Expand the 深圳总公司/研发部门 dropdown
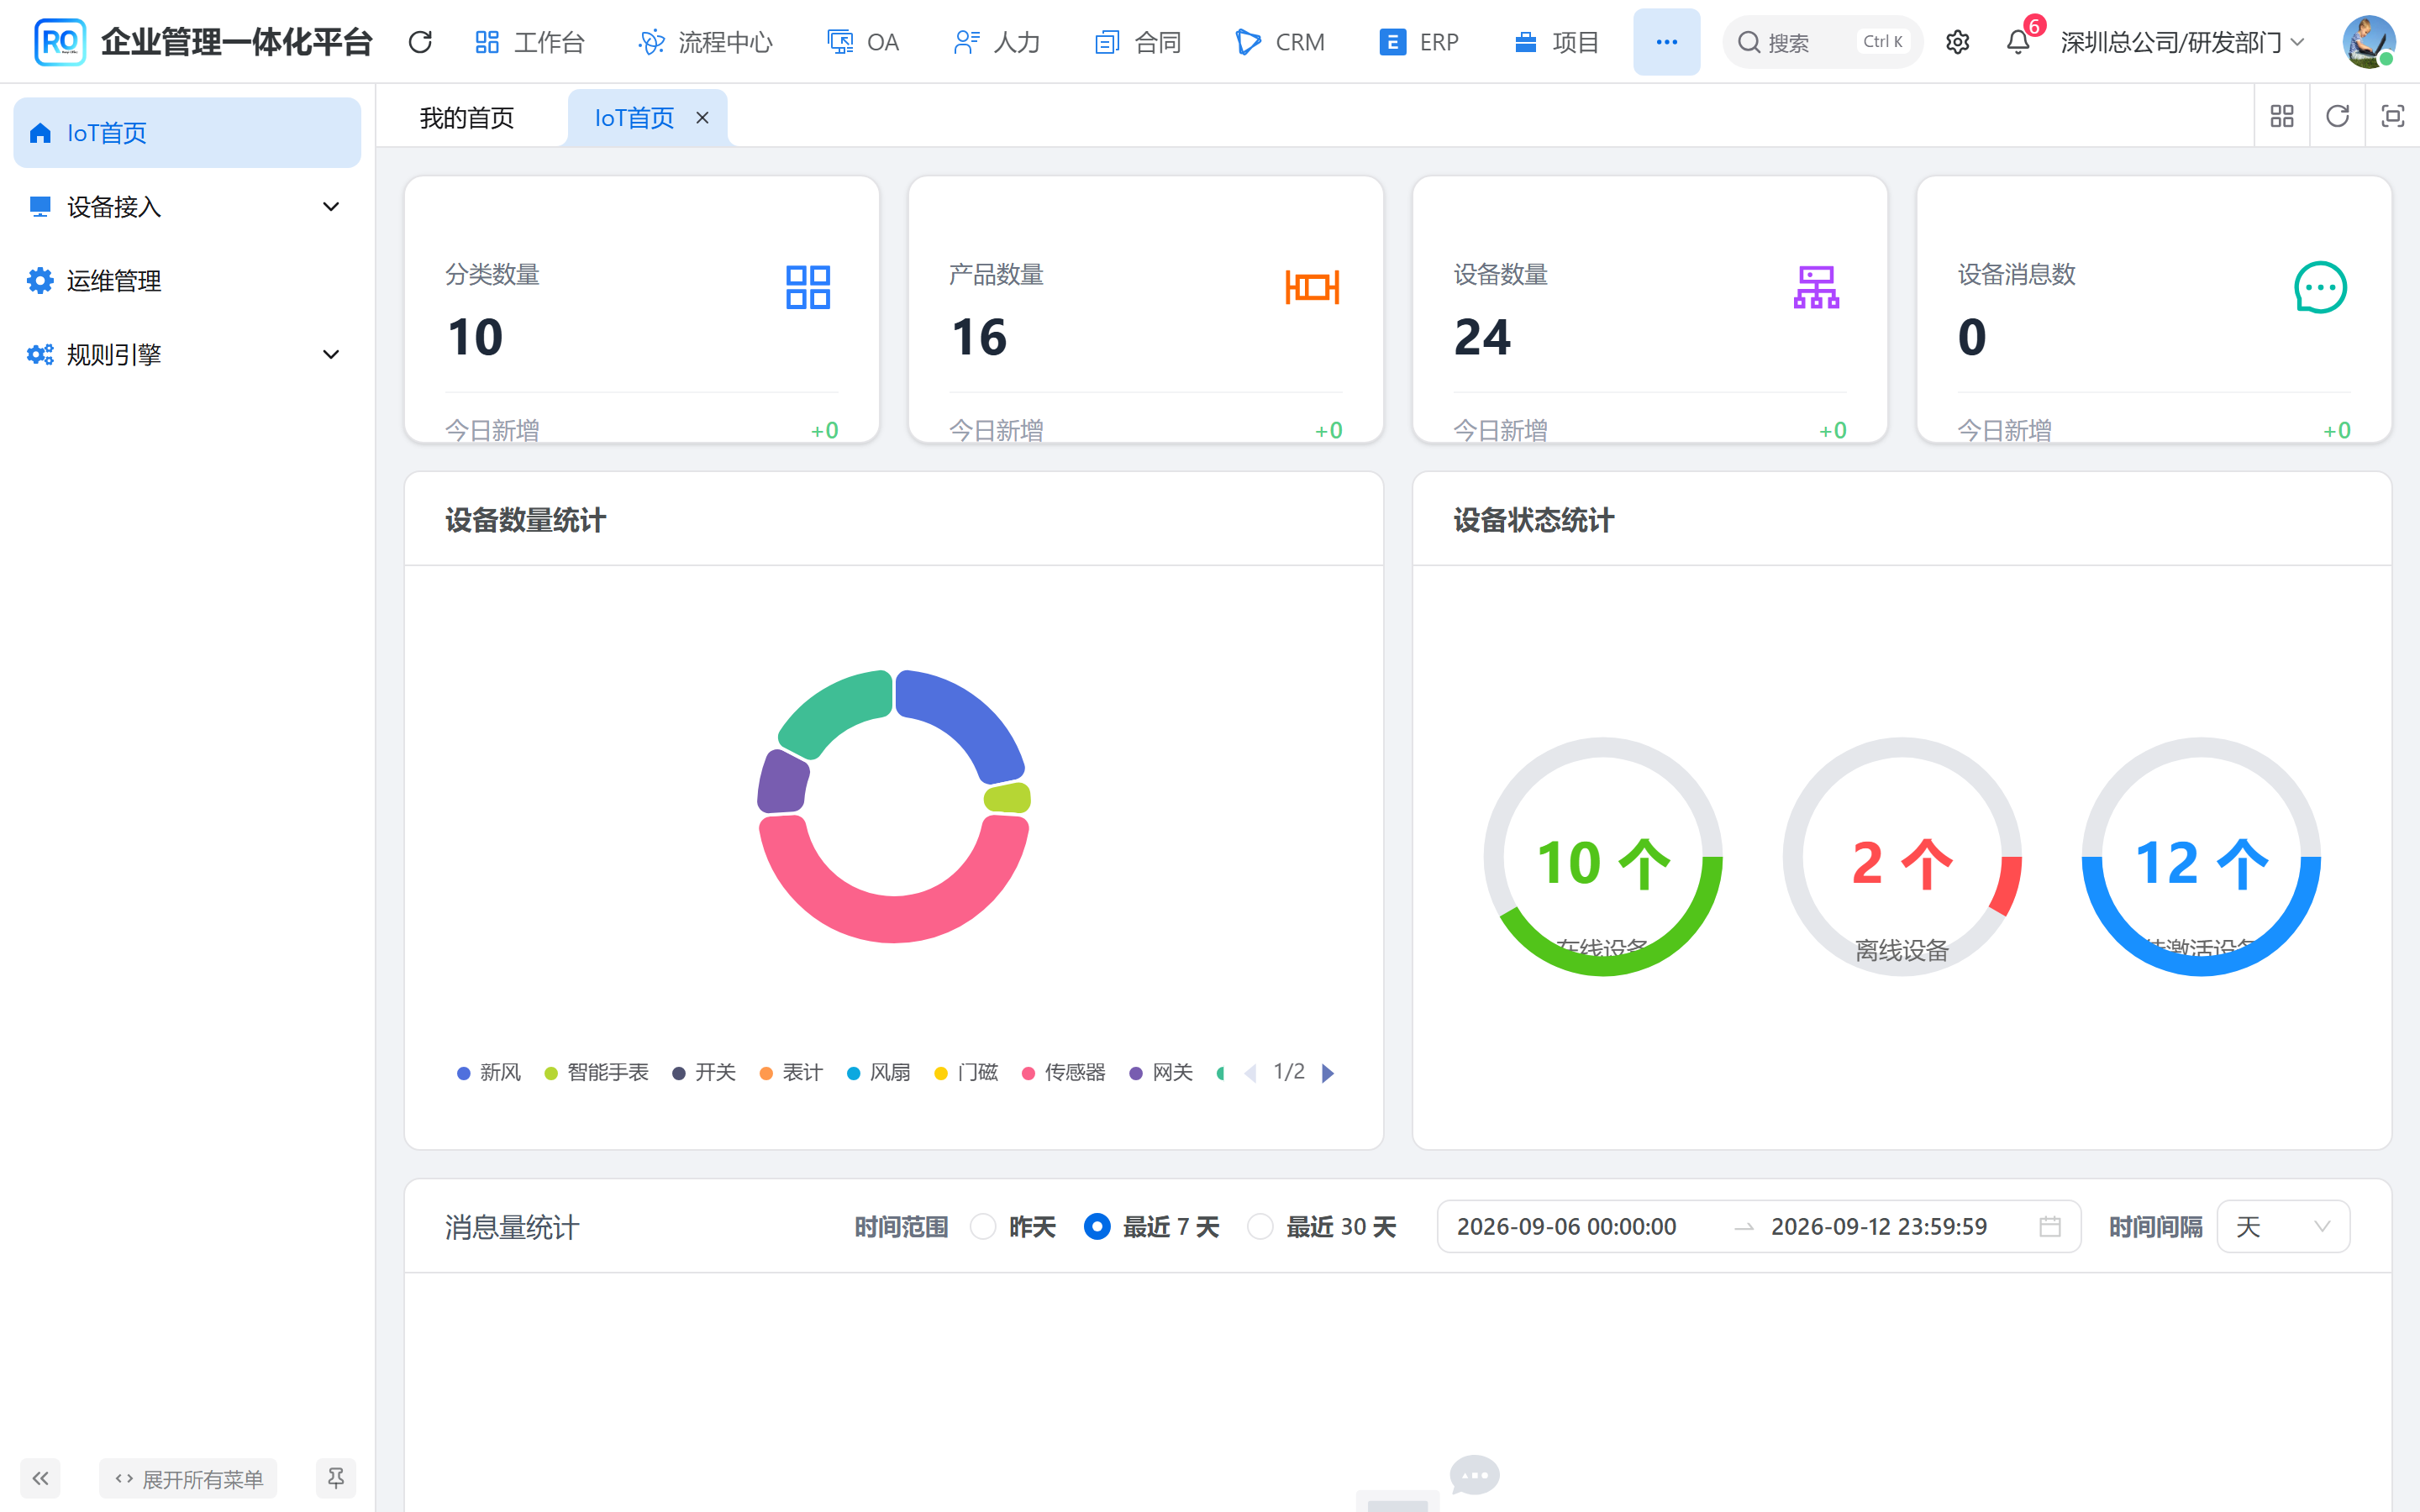 click(2182, 42)
